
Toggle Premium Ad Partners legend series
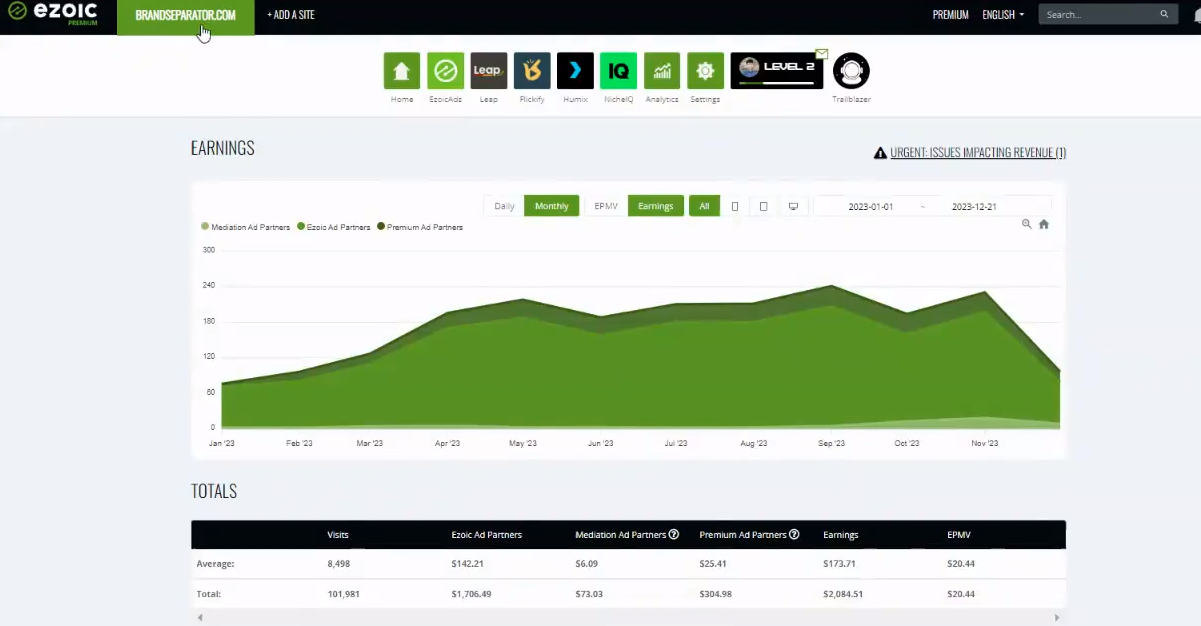pos(420,227)
